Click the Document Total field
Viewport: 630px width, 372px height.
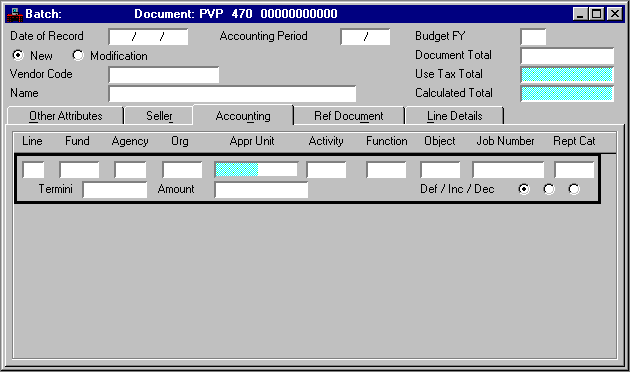click(567, 56)
